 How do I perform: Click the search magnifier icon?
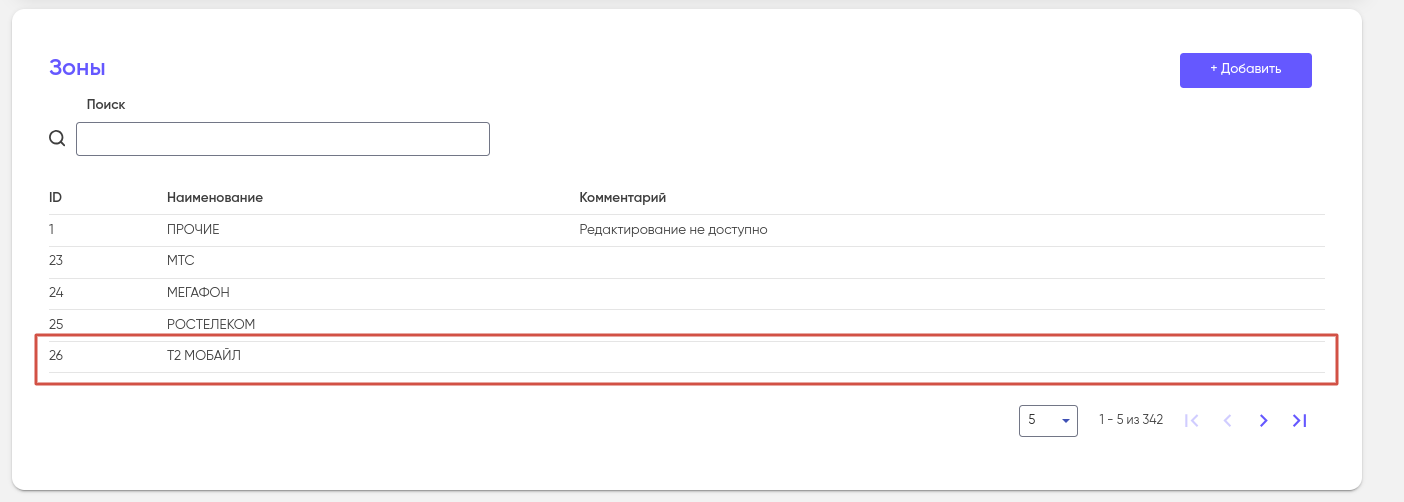(57, 139)
